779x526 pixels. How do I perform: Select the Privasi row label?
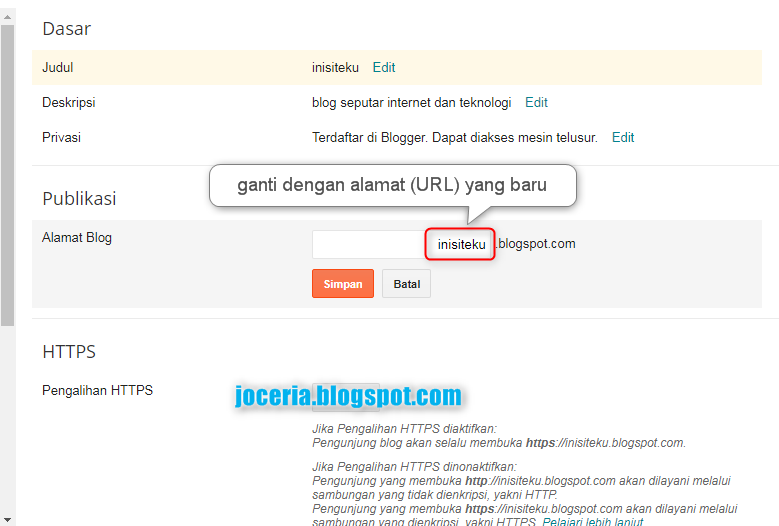coord(61,137)
